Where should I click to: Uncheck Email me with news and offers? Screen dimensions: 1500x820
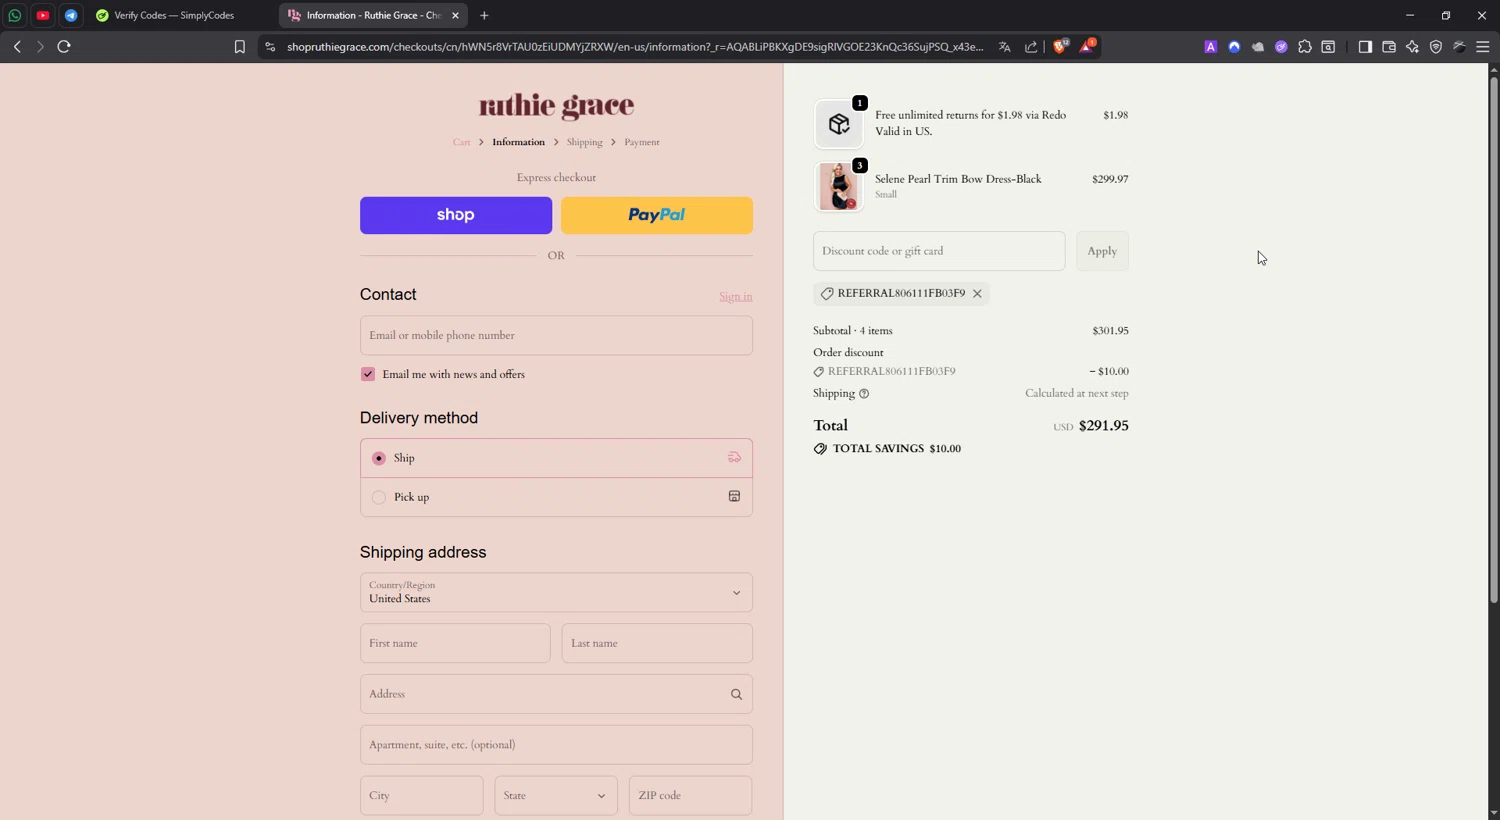click(x=368, y=374)
